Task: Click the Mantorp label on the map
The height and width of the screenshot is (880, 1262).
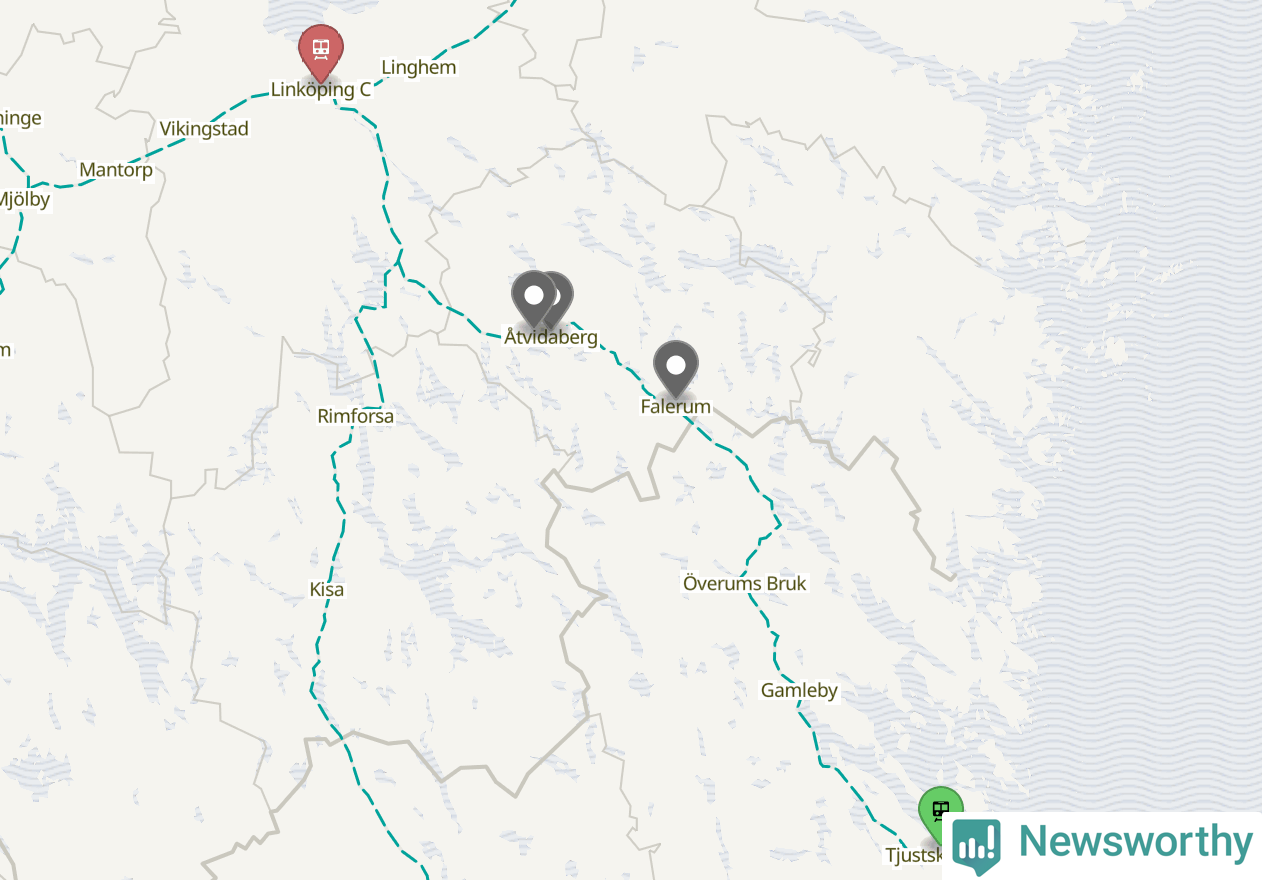Action: click(116, 170)
